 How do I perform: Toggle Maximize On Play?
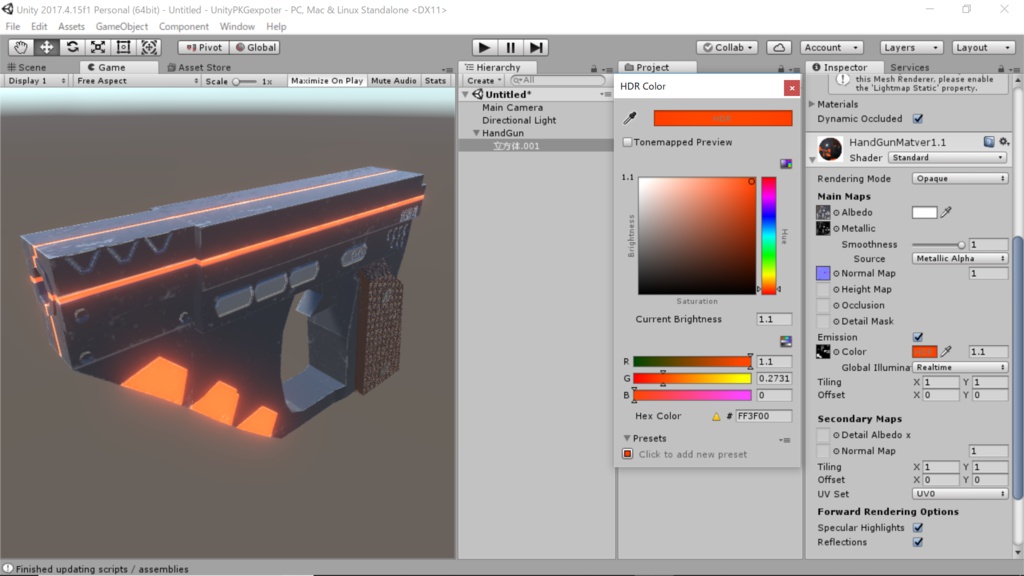[x=327, y=81]
